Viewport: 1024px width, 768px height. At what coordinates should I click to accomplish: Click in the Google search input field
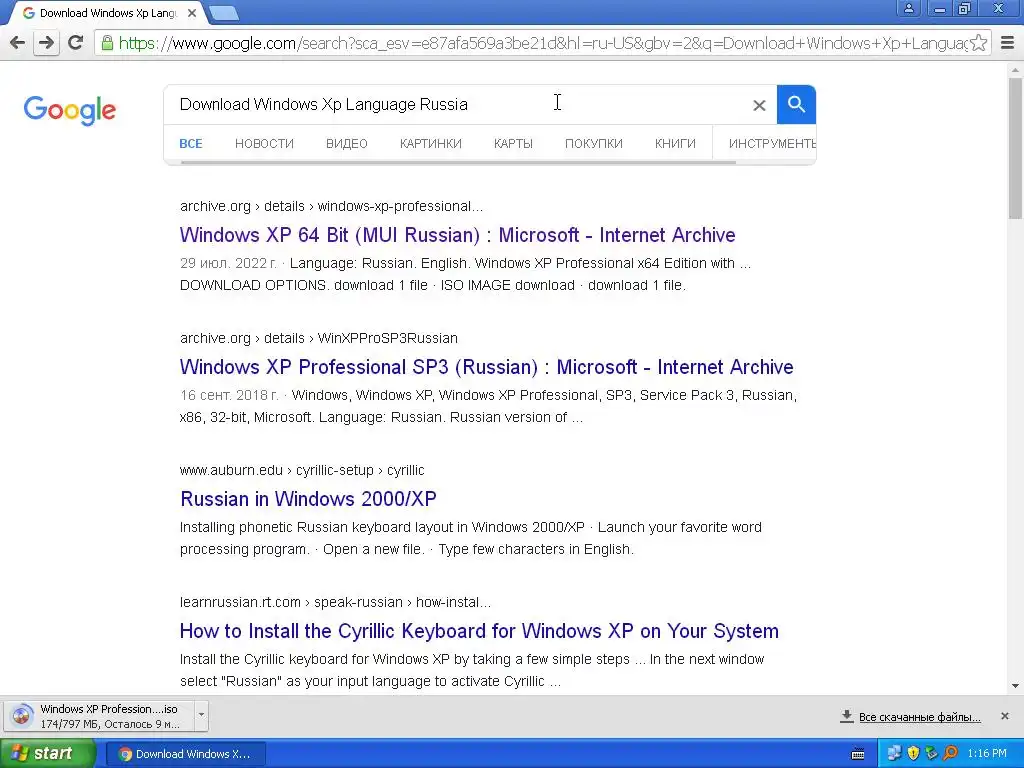(x=457, y=104)
